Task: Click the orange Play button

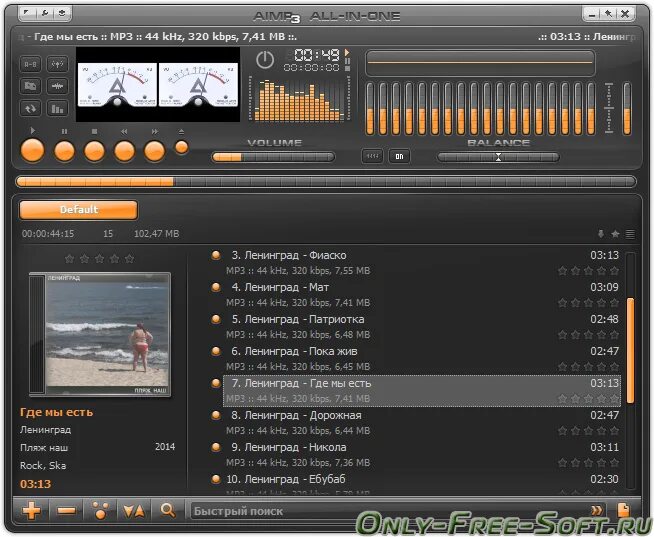Action: (x=32, y=151)
